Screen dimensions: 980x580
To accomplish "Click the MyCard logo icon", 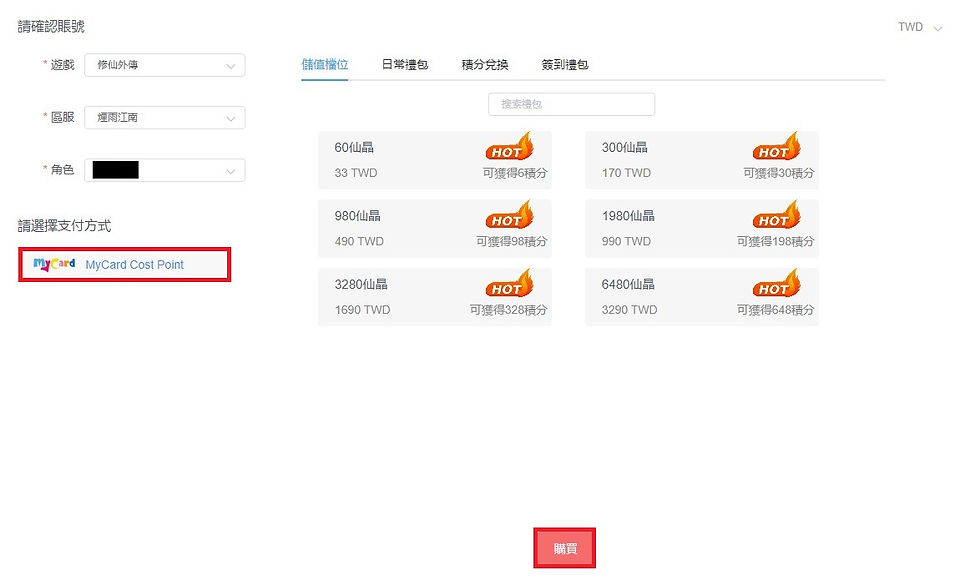I will click(54, 264).
